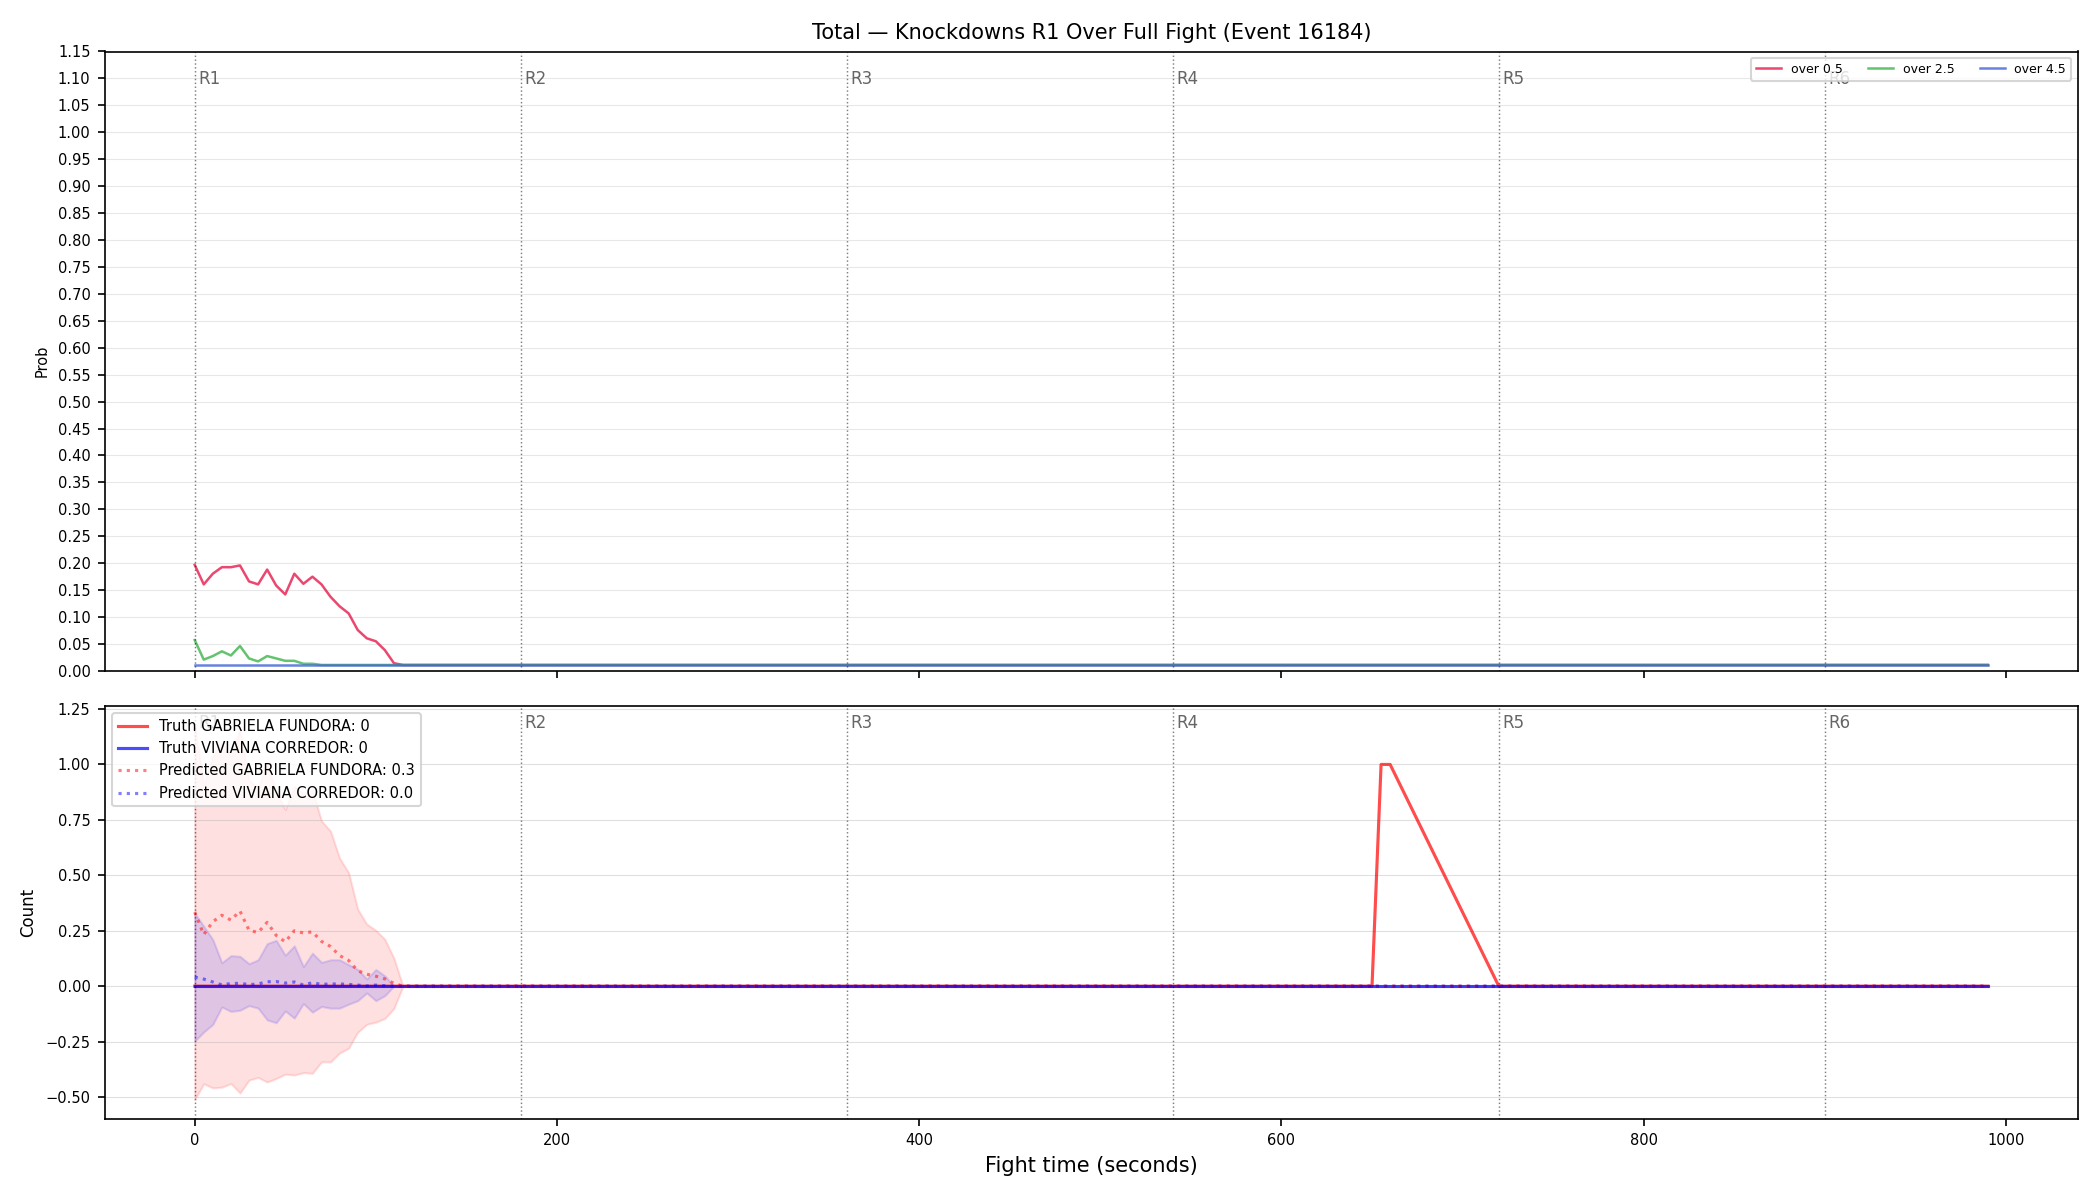Viewport: 2100px width, 1200px height.
Task: Click the R6 round marker in Count chart
Action: click(x=1839, y=722)
